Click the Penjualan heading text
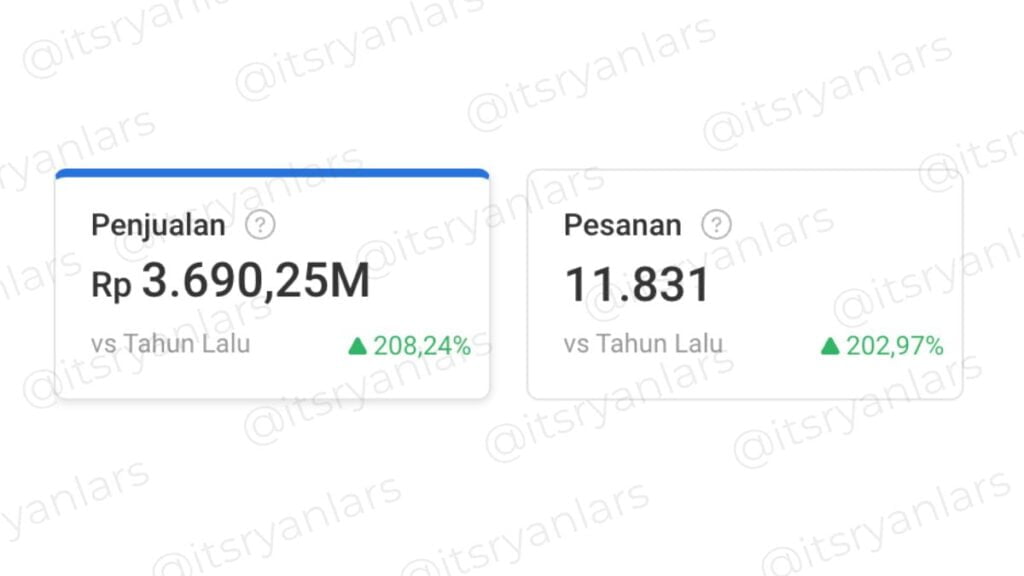 coord(158,225)
